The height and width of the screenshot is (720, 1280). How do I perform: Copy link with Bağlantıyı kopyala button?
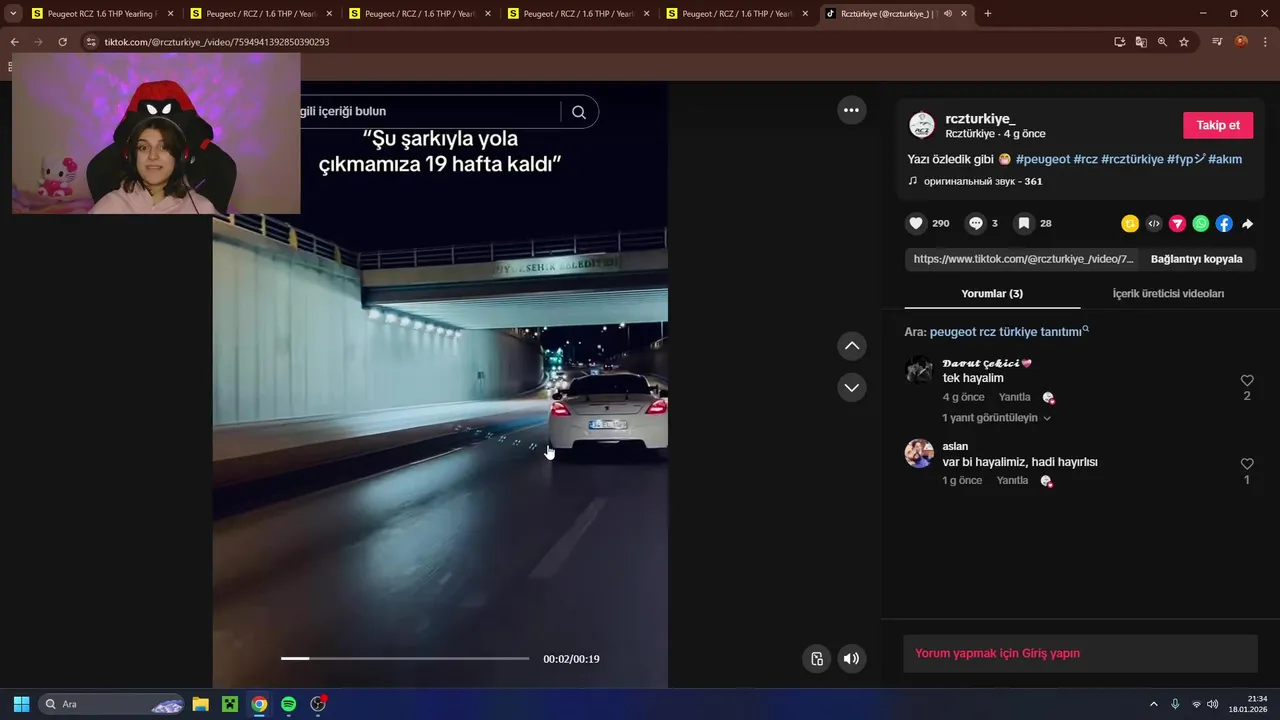1196,259
